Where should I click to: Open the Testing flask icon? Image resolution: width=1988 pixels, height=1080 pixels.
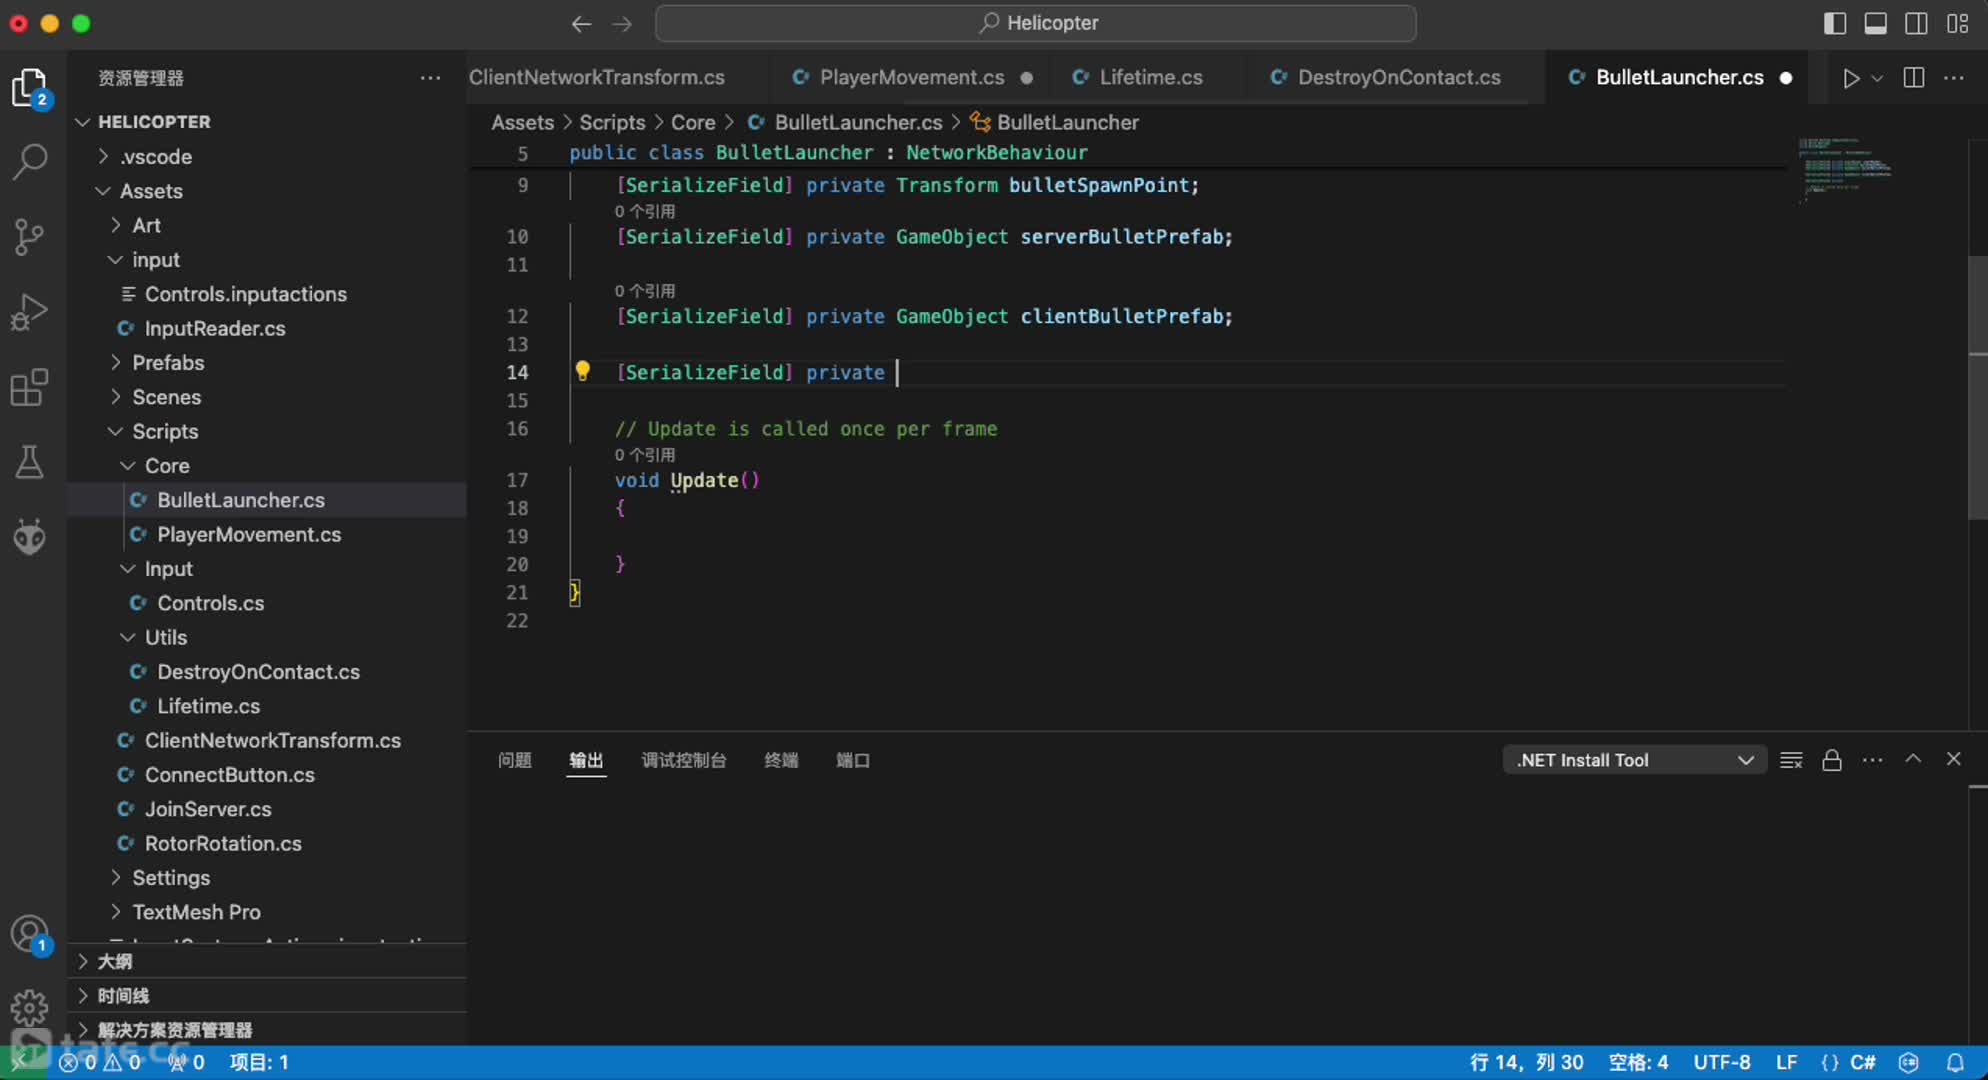click(29, 462)
